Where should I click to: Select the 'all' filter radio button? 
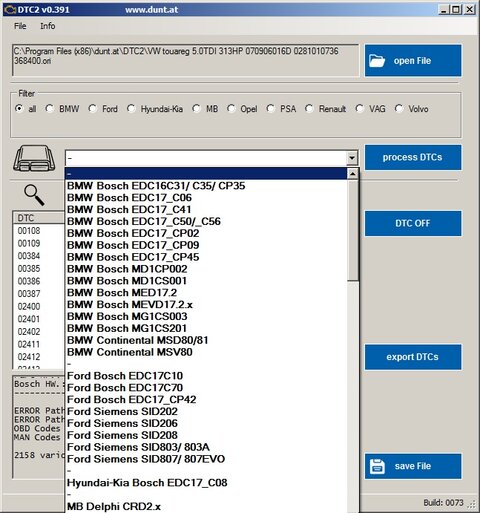click(x=19, y=109)
